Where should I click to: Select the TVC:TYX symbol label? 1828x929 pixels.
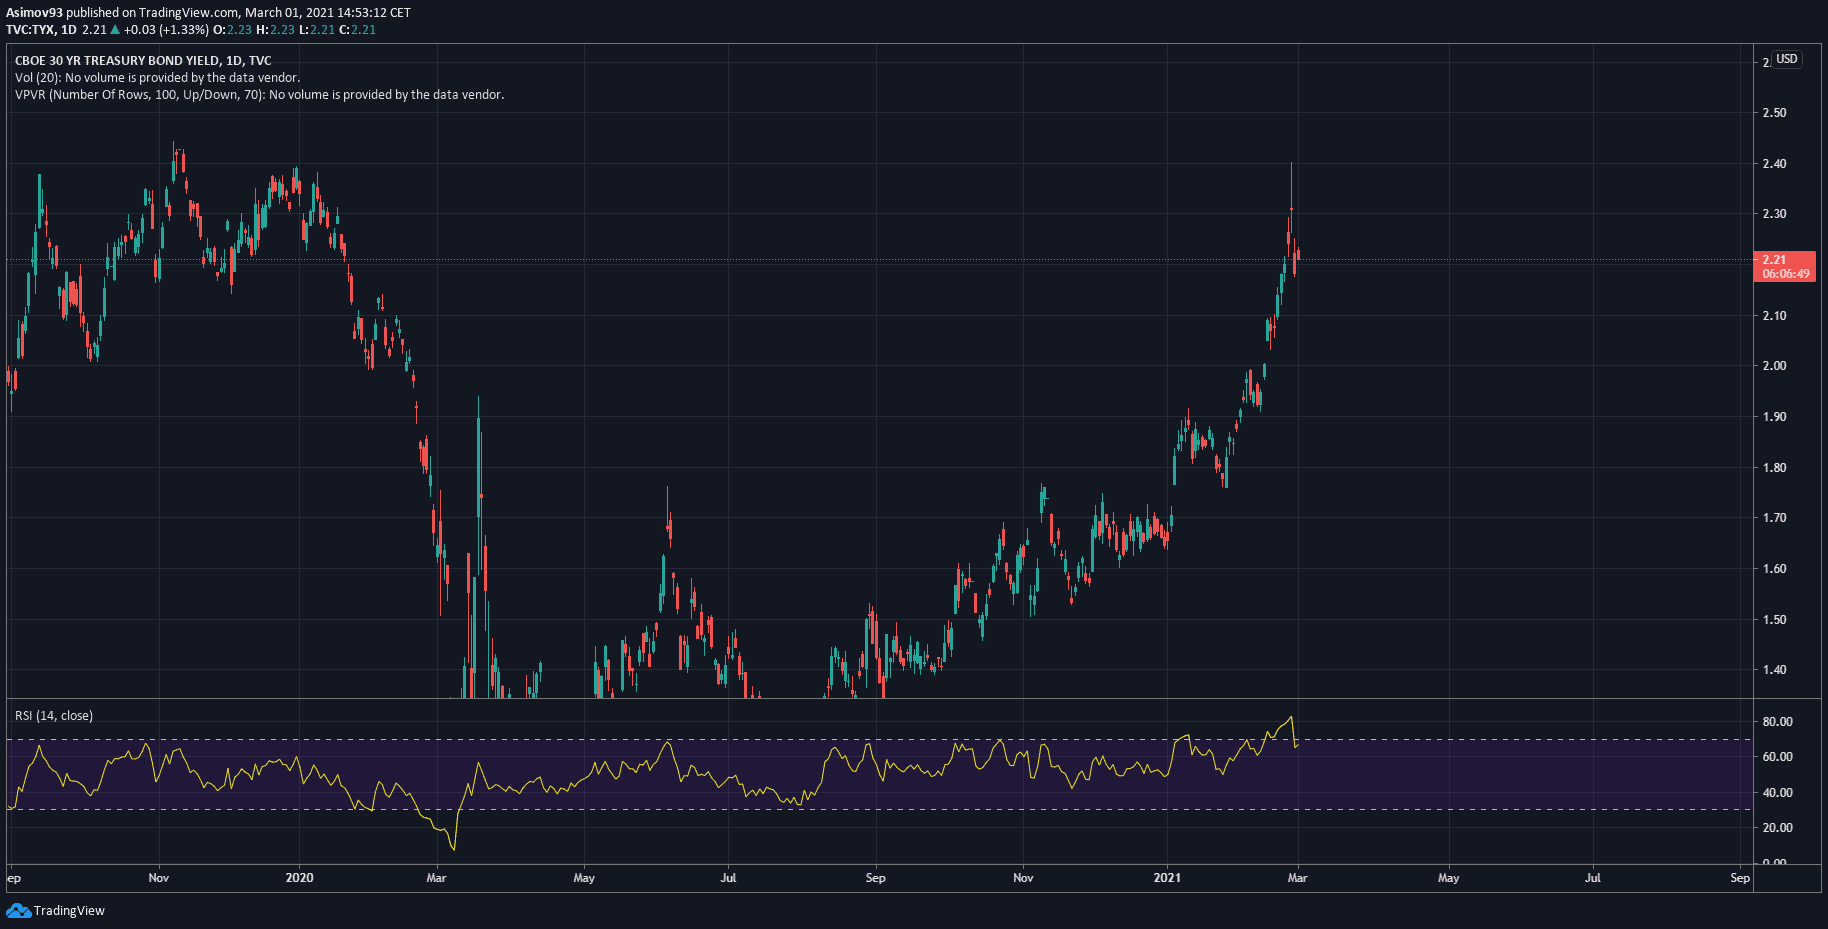tap(30, 30)
